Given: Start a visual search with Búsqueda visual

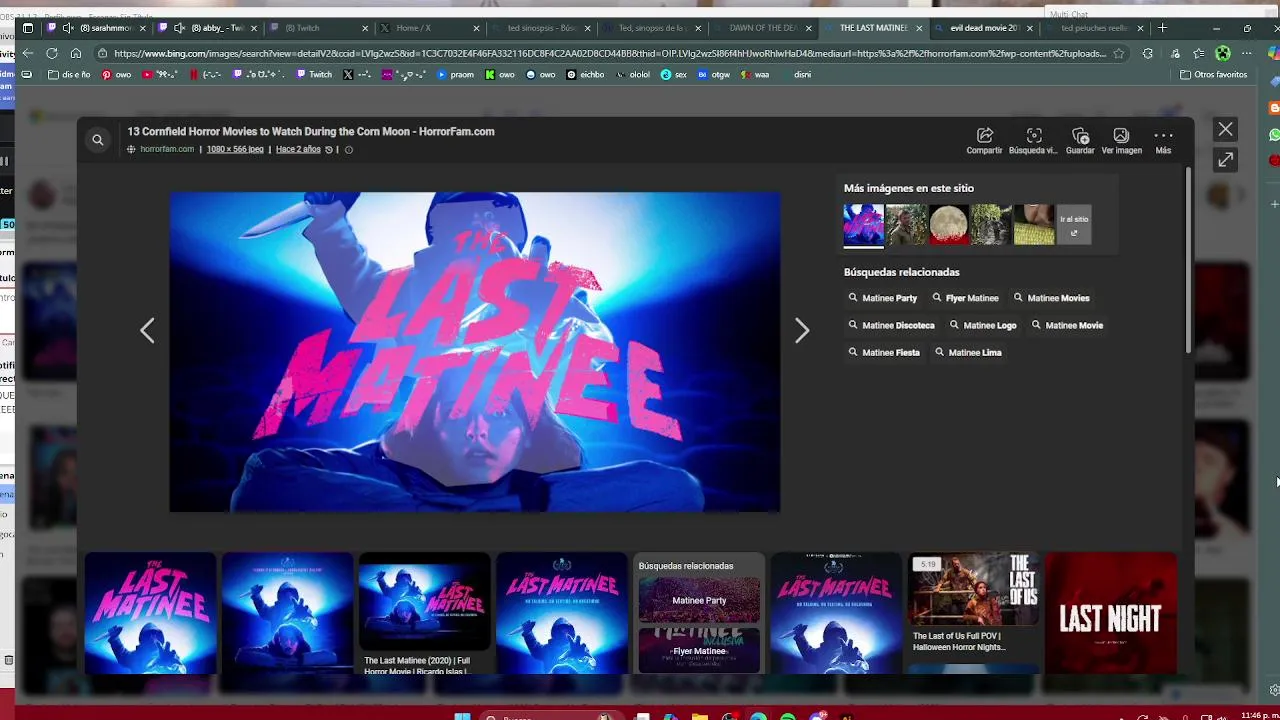Looking at the screenshot, I should click(x=1033, y=141).
